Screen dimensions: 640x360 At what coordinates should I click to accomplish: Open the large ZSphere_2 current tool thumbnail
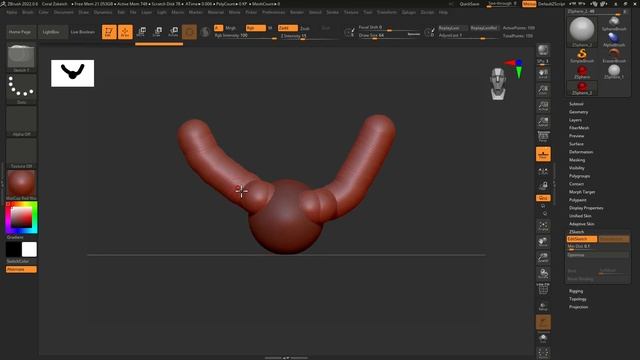point(582,31)
